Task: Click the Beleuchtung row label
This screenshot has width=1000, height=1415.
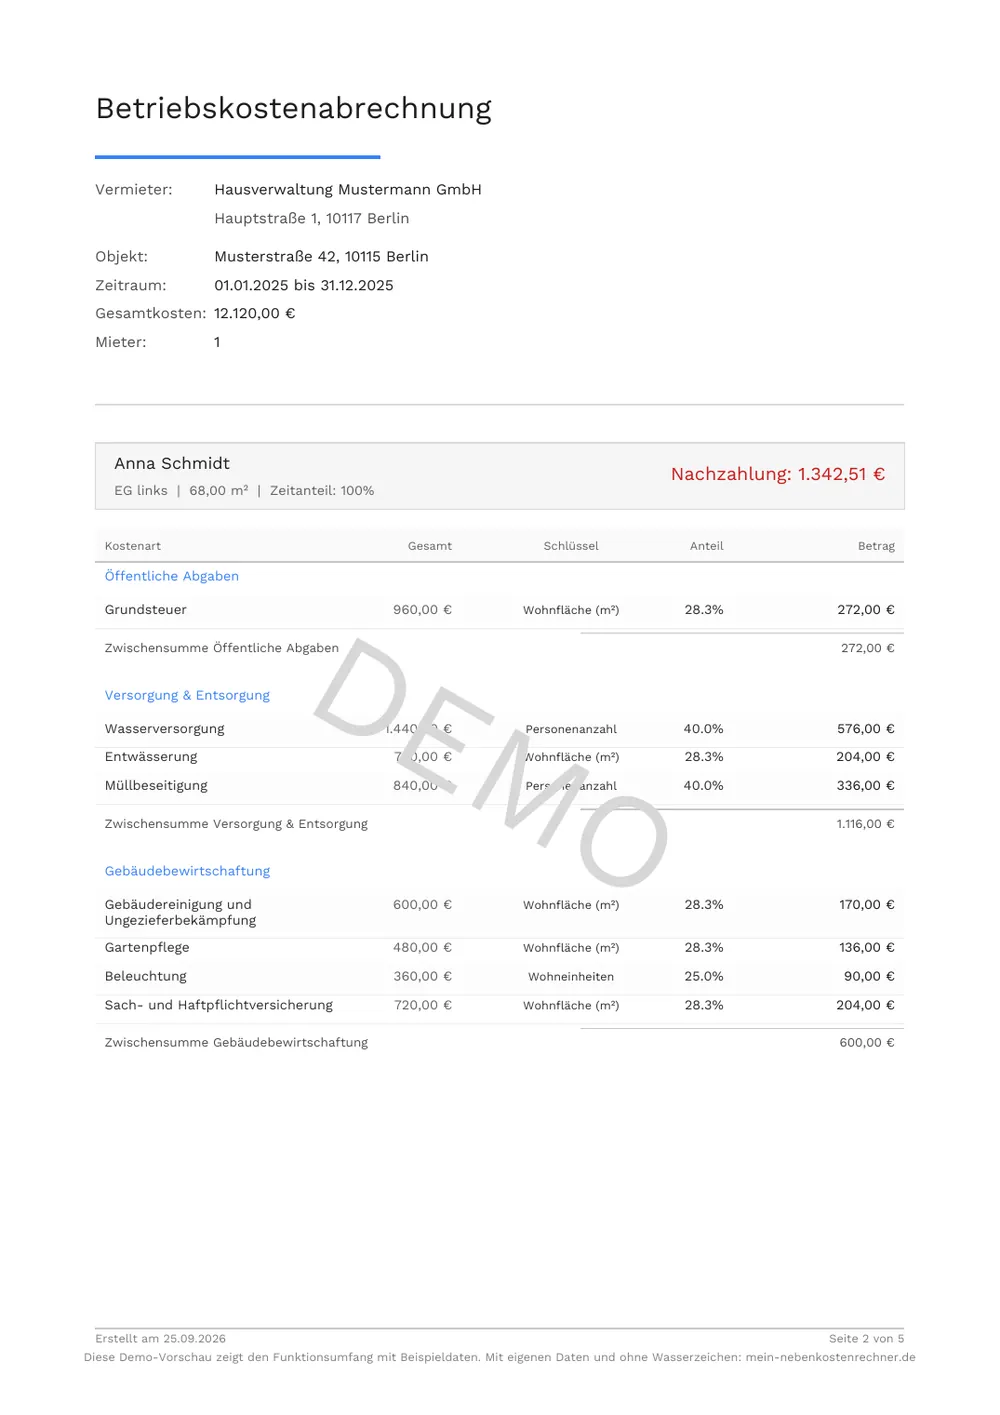Action: coord(146,977)
